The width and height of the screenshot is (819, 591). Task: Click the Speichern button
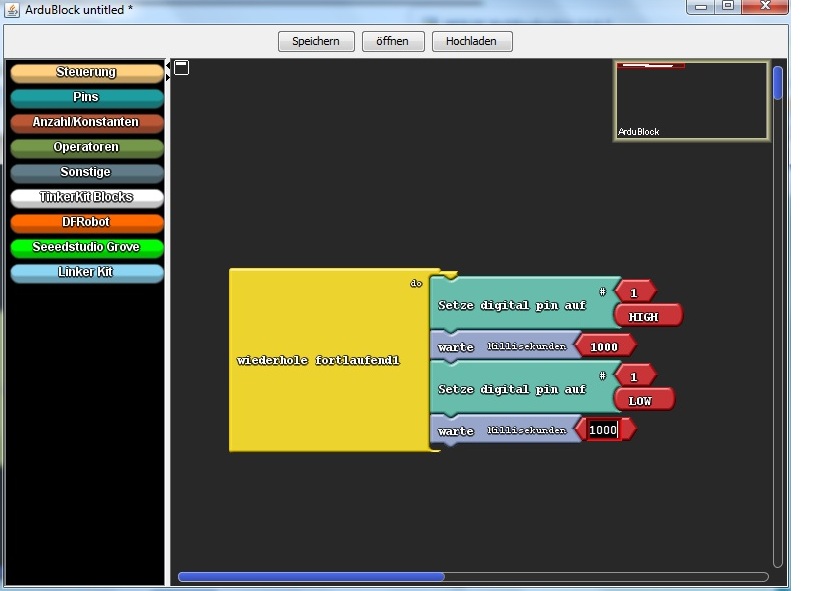(x=316, y=41)
